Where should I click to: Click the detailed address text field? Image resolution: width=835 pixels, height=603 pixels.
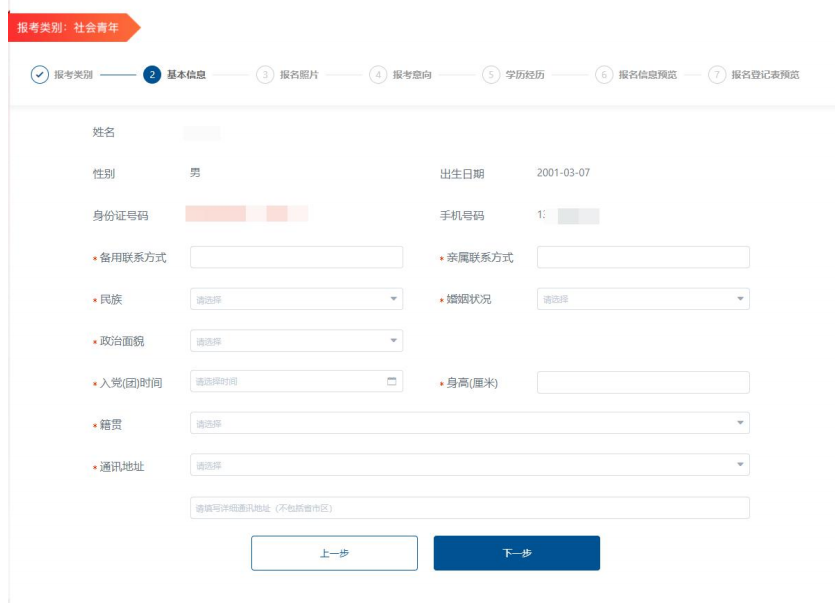(x=469, y=508)
